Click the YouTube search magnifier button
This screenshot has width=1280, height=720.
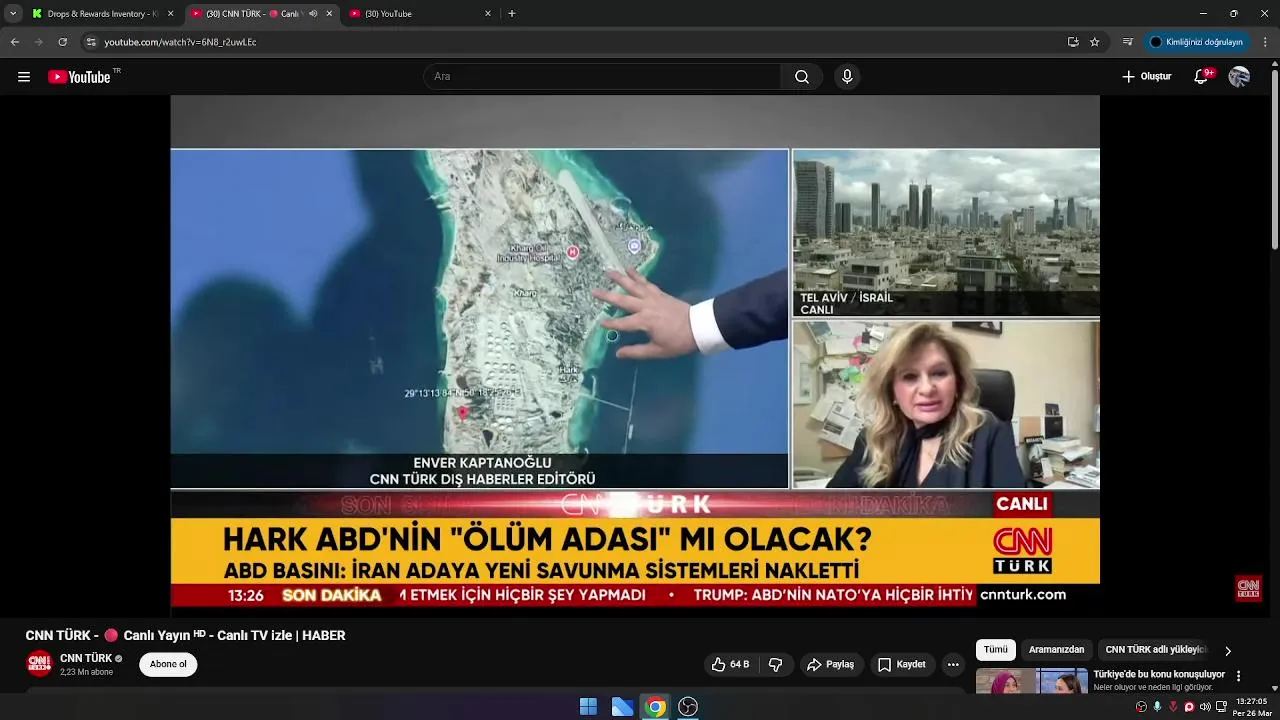click(x=802, y=77)
